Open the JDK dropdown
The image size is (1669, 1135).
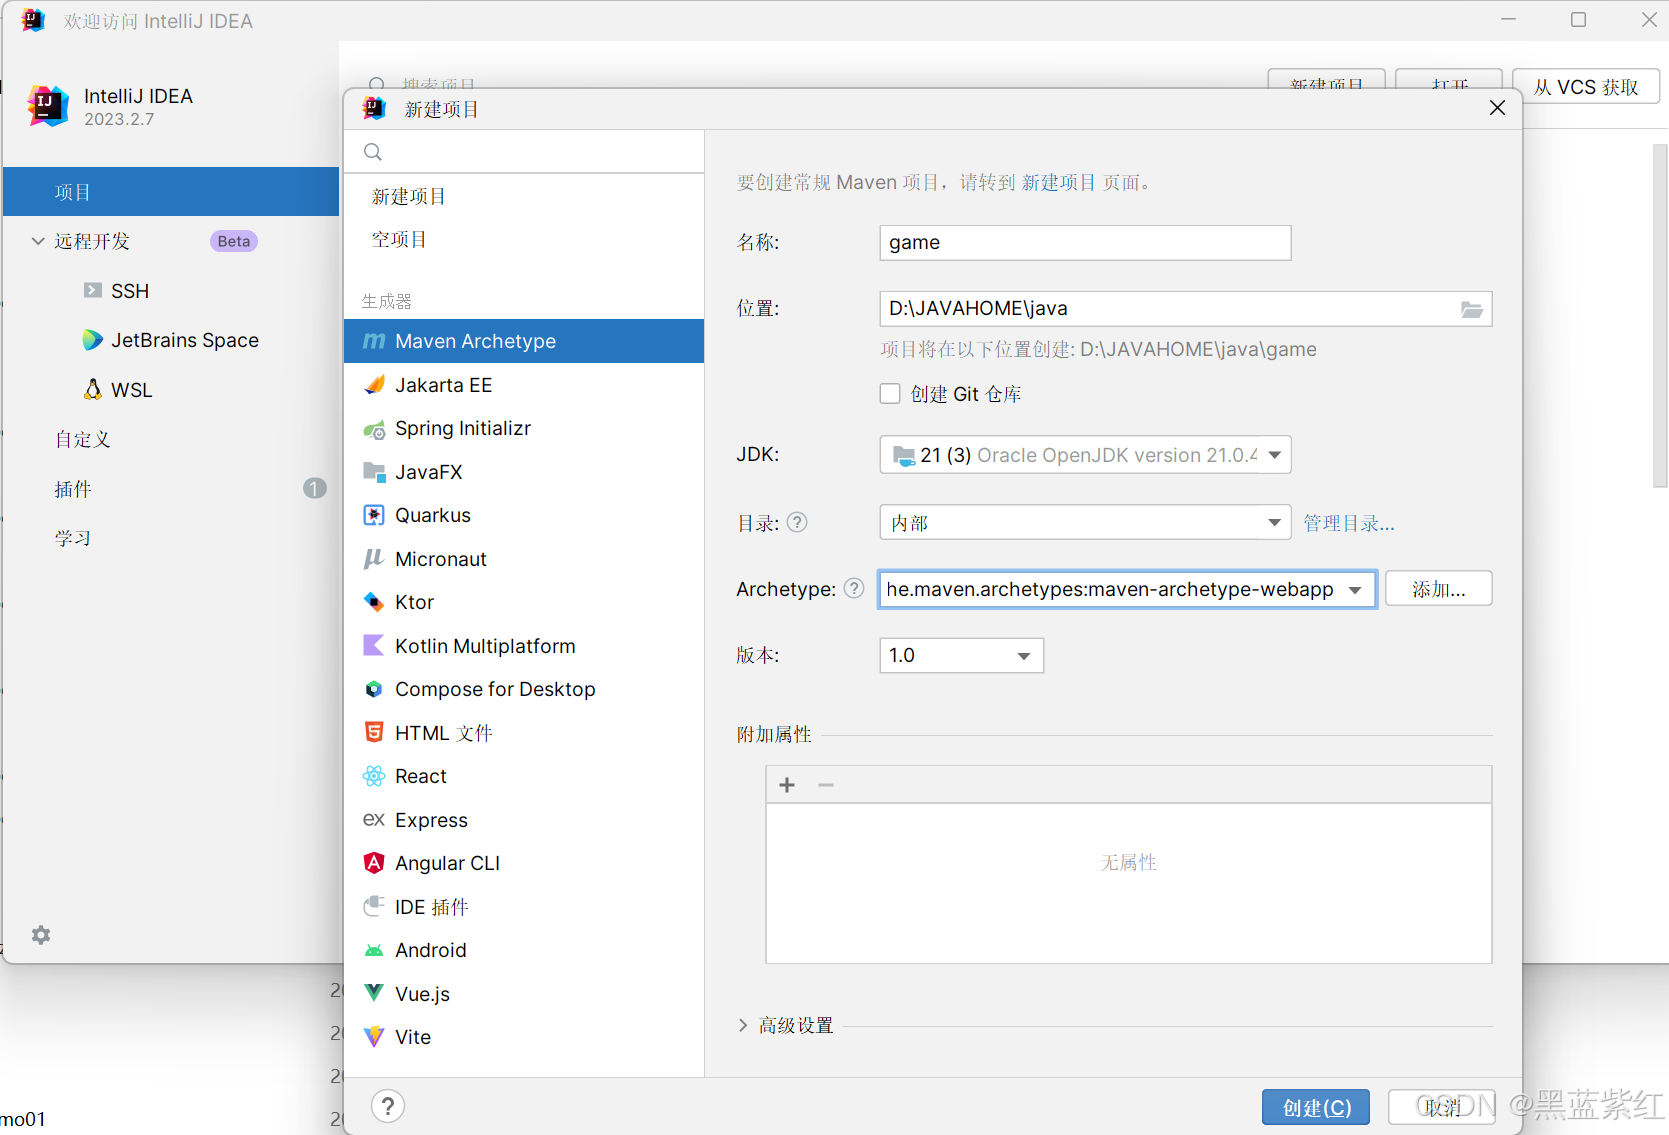(1085, 455)
